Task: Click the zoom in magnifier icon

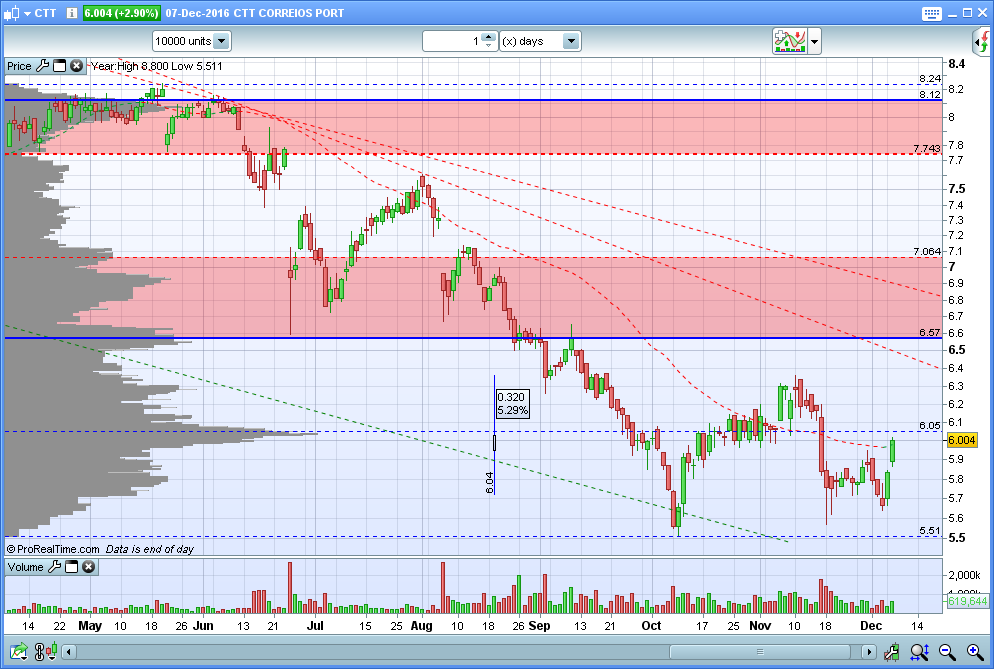Action: (975, 651)
